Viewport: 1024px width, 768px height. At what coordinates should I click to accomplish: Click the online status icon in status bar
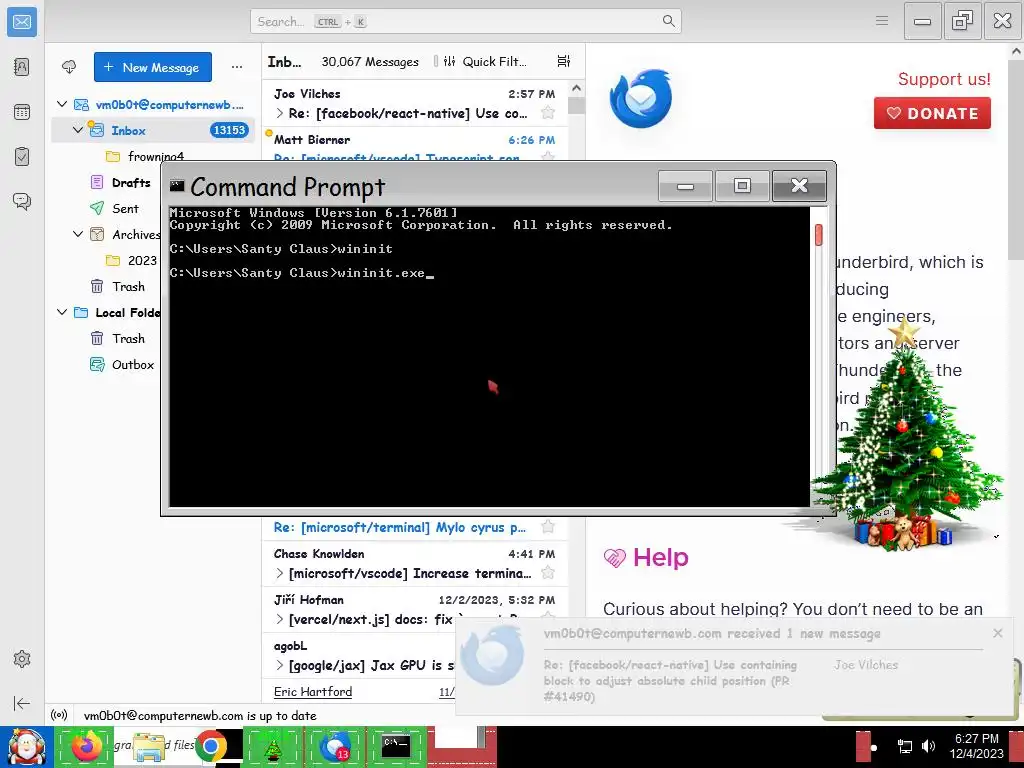click(x=59, y=715)
